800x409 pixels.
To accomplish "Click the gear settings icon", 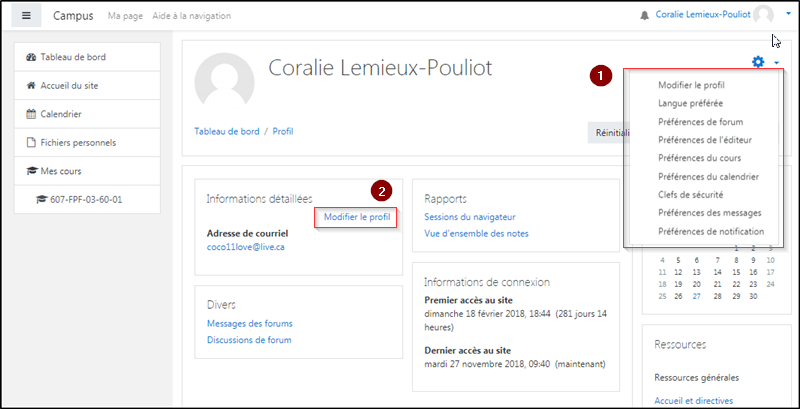I will pos(758,62).
